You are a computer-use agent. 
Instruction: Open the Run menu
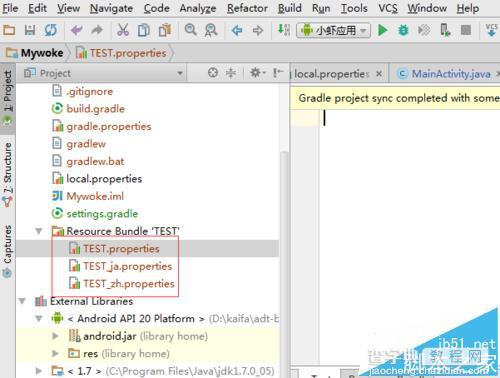click(x=321, y=8)
